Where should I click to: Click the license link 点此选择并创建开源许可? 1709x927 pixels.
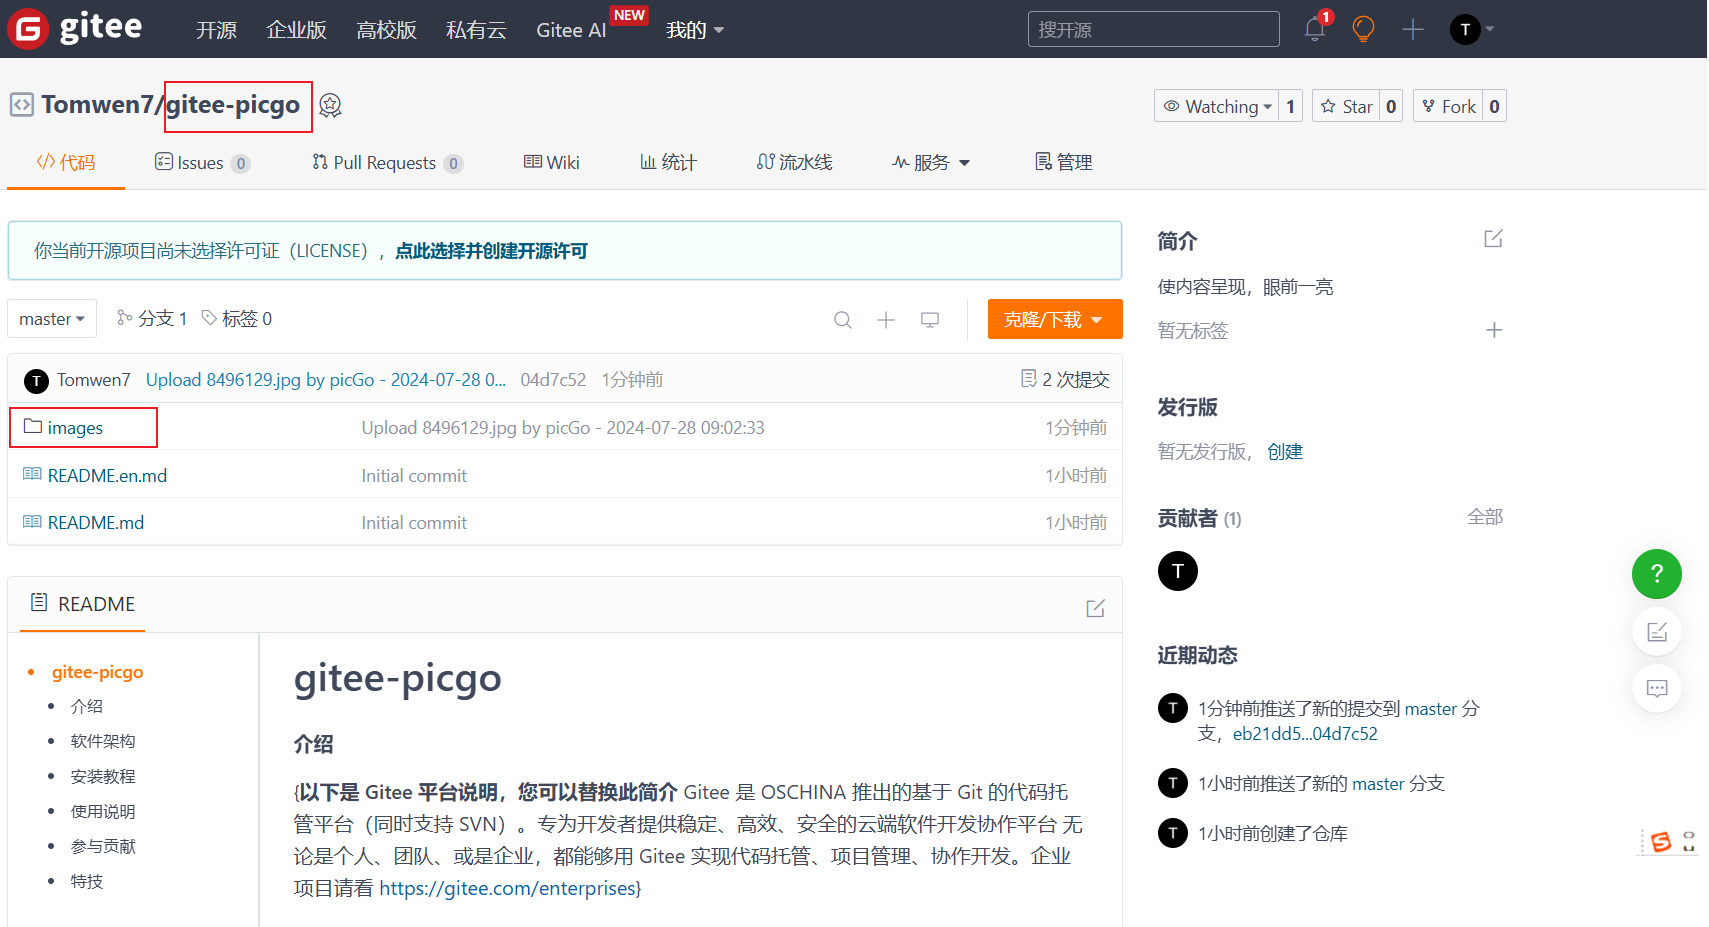point(491,251)
